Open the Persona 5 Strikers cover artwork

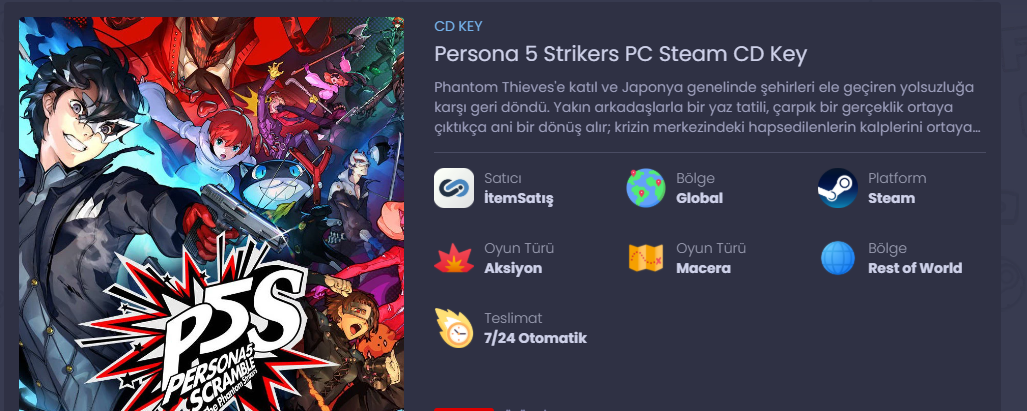coord(212,214)
